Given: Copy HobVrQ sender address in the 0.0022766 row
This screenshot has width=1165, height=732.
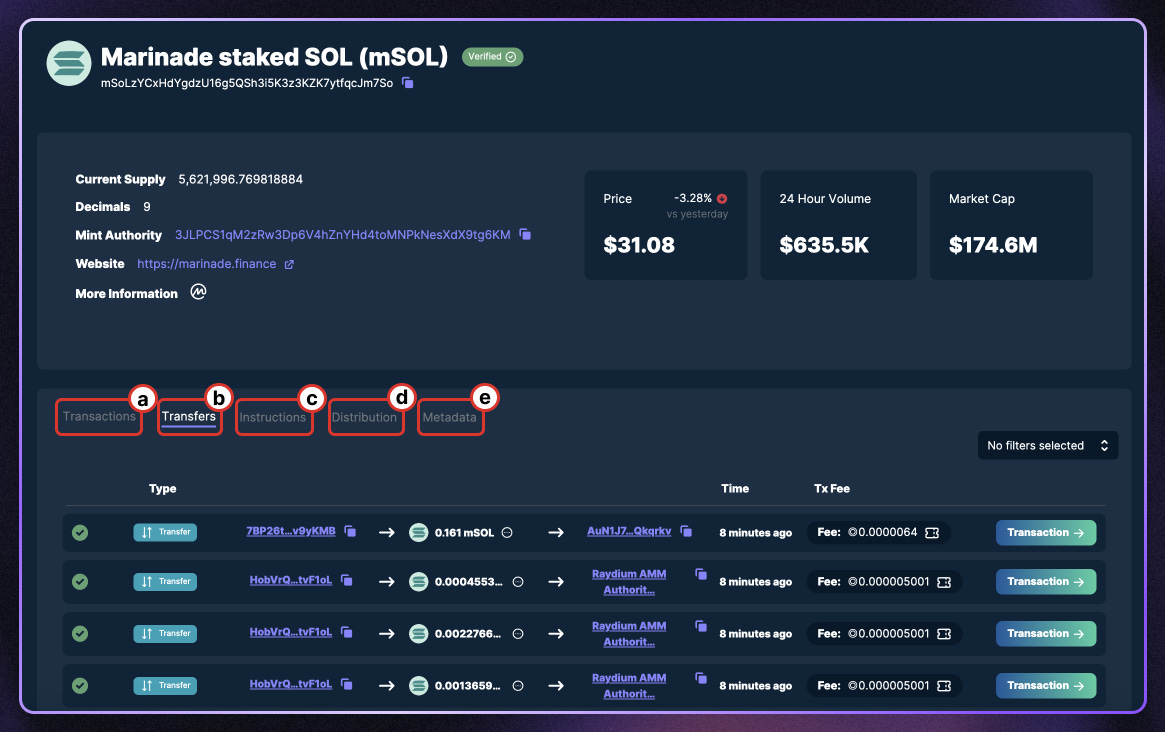Looking at the screenshot, I should point(346,632).
